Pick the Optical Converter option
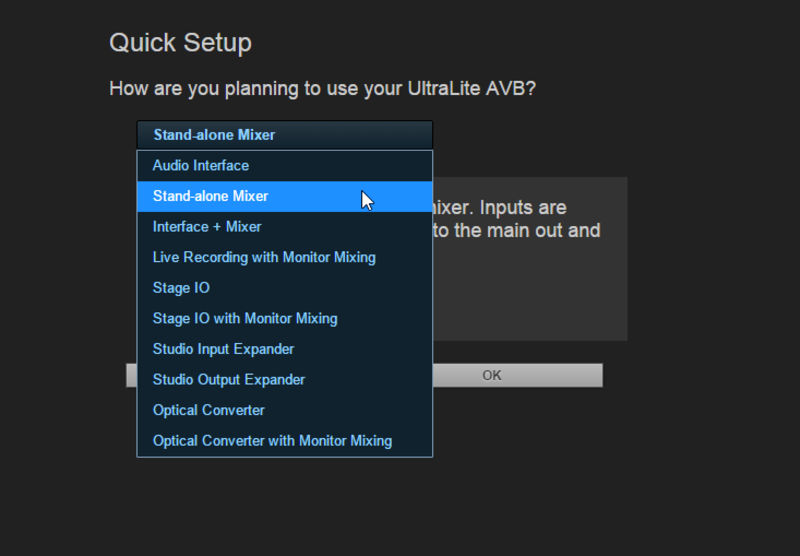The width and height of the screenshot is (800, 556). pyautogui.click(x=285, y=411)
